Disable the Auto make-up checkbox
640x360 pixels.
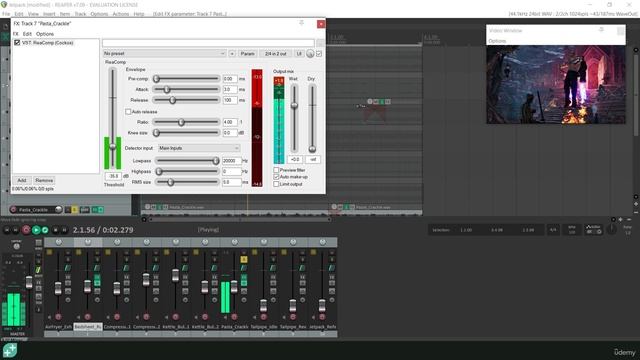[x=276, y=177]
